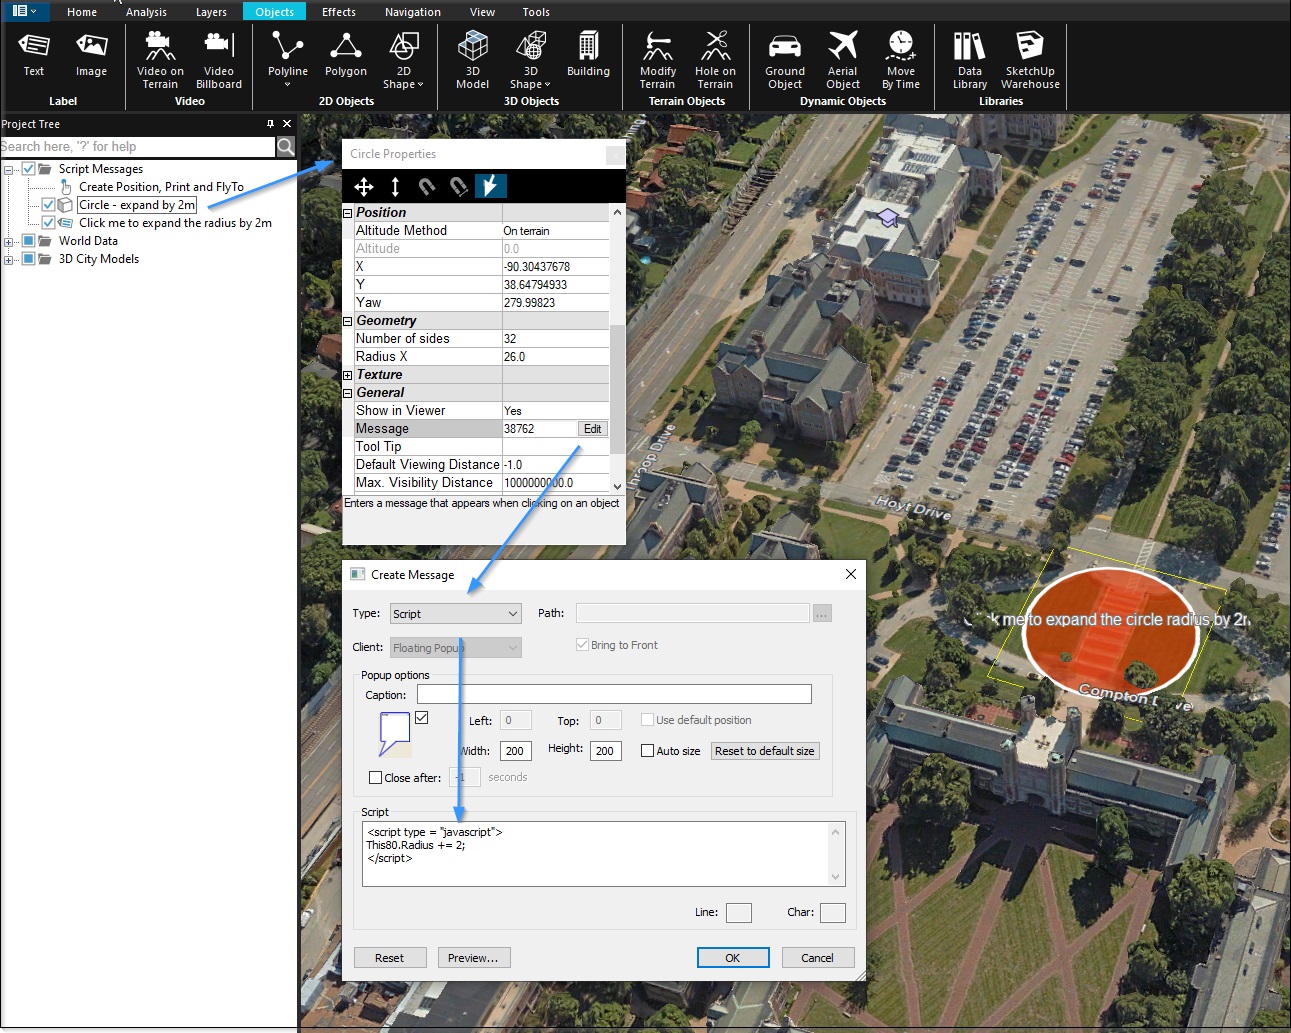Open SketchUp Warehouse
The height and width of the screenshot is (1033, 1291).
1030,60
